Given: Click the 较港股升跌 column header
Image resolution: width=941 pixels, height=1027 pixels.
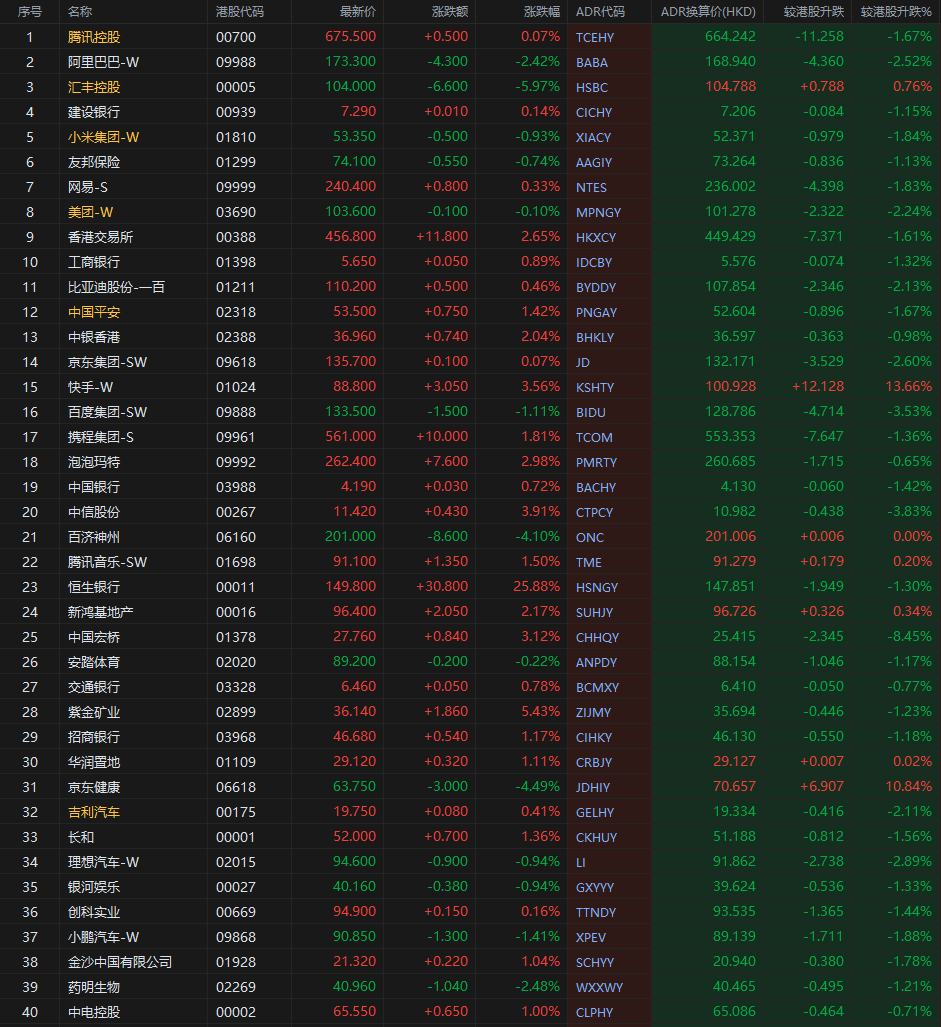Looking at the screenshot, I should click(814, 12).
